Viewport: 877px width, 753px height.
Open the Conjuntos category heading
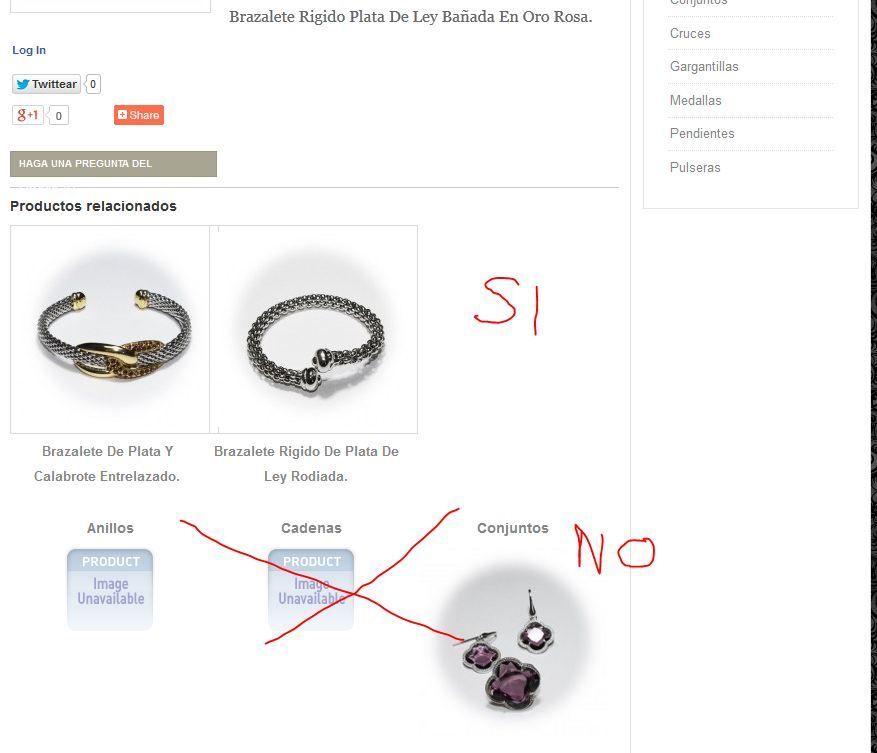pos(513,528)
